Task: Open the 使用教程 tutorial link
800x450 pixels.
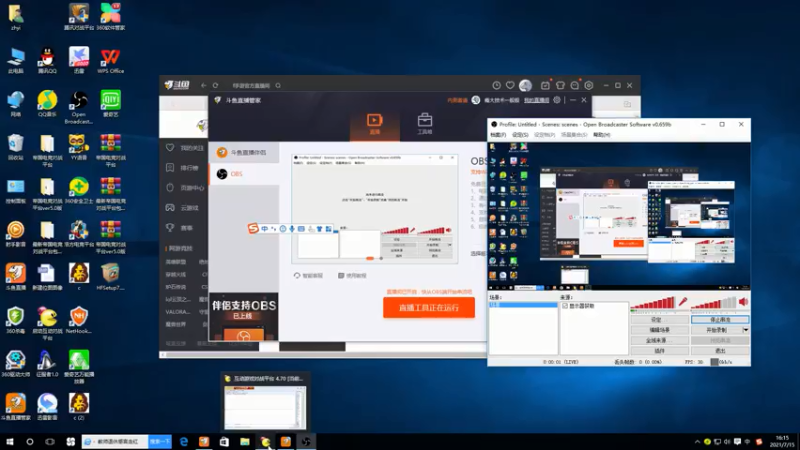Action: [x=352, y=276]
